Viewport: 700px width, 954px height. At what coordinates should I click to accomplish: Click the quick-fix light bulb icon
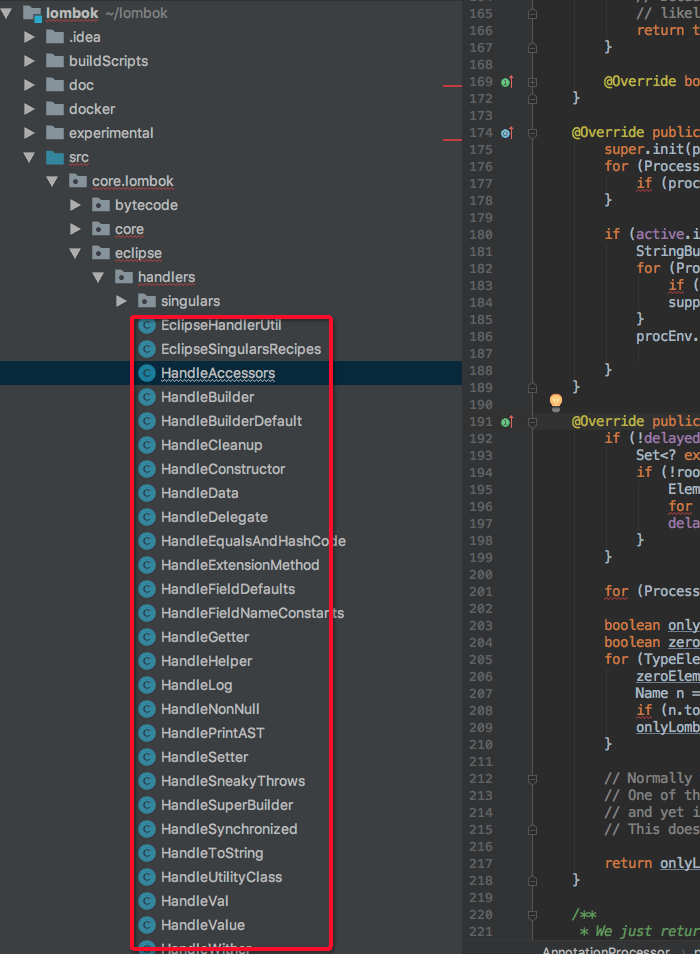point(556,402)
